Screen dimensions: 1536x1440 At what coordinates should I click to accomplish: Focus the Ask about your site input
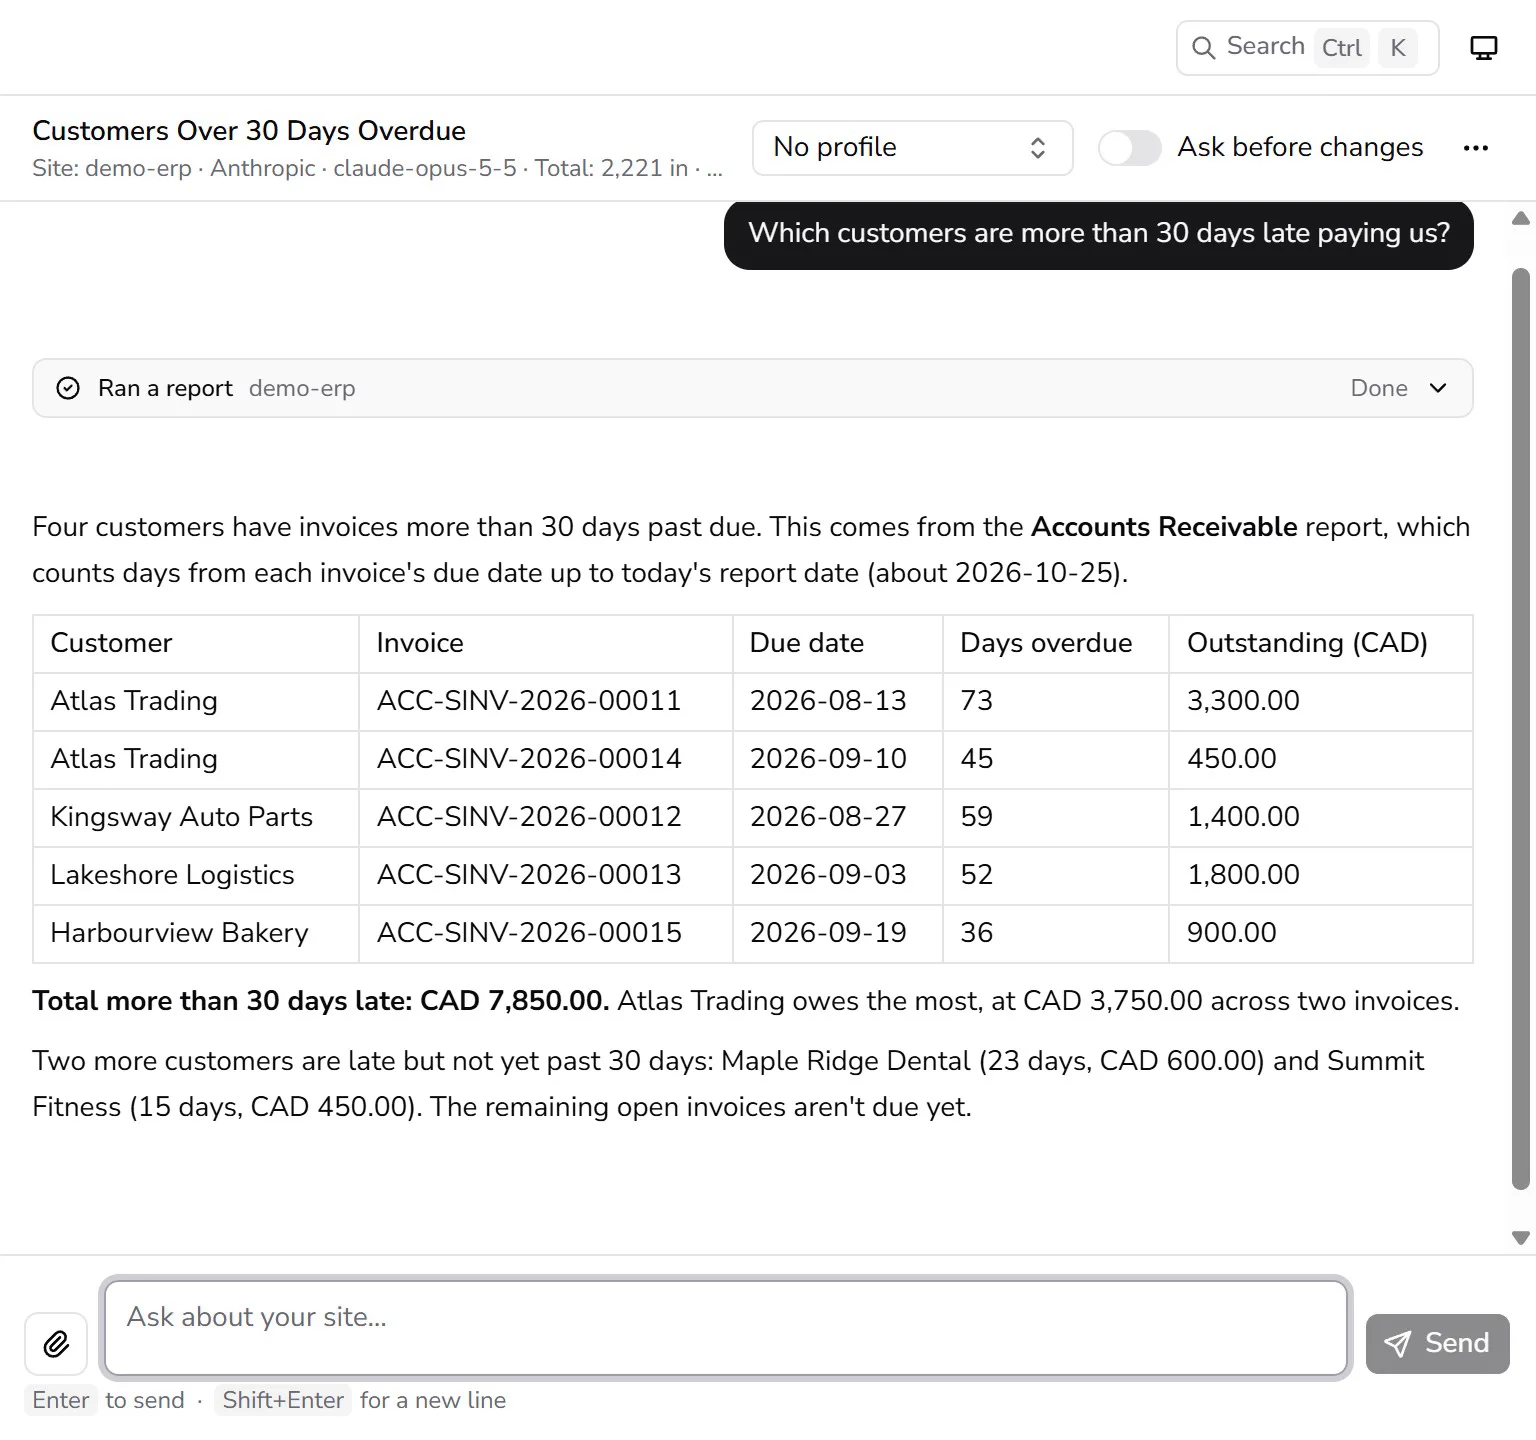(726, 1328)
